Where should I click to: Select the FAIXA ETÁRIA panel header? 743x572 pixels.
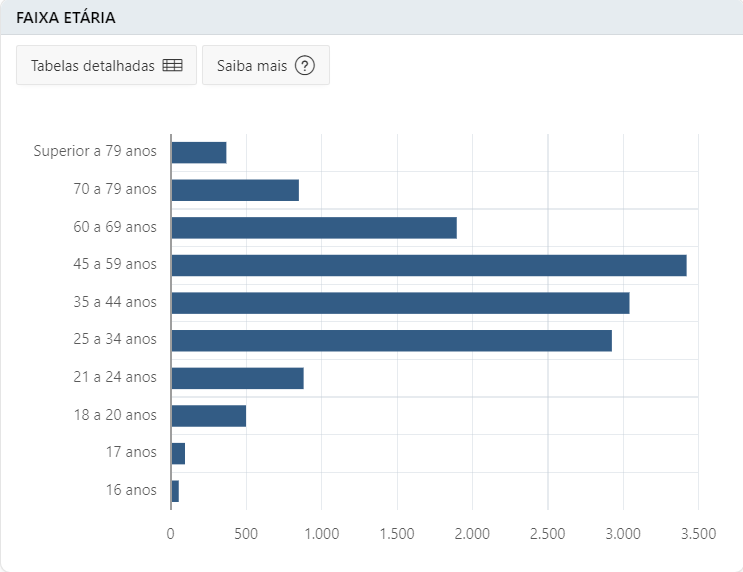point(372,18)
